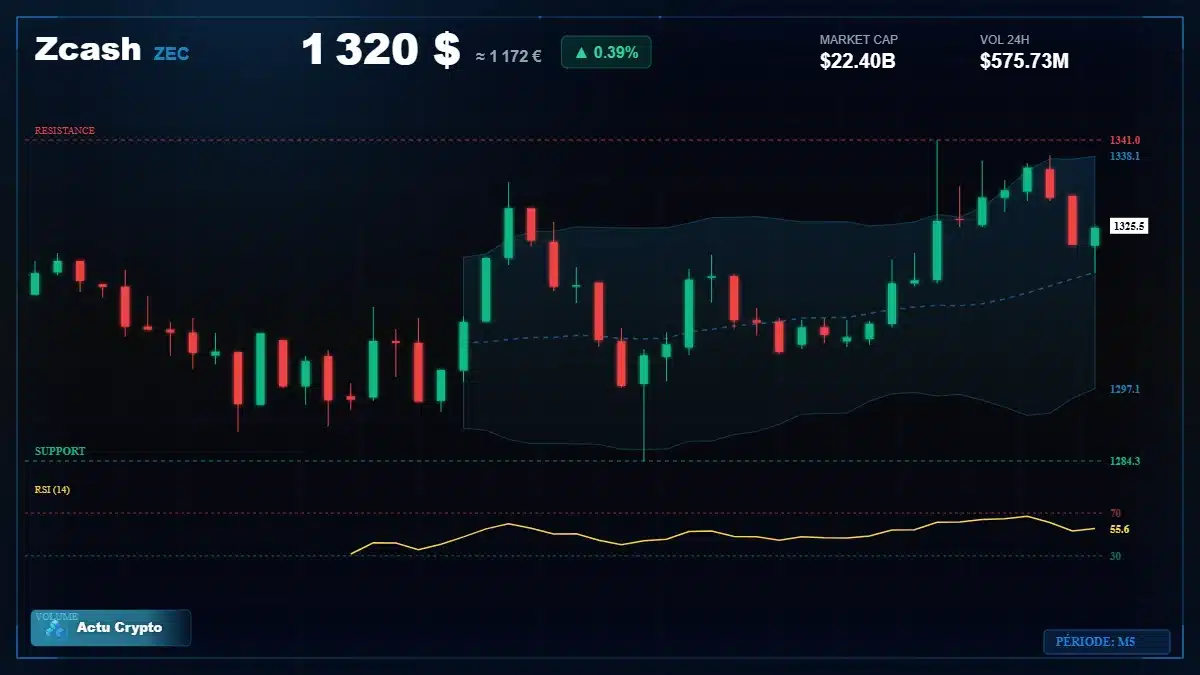Viewport: 1200px width, 675px height.
Task: Click the $575.73M volume value
Action: tap(1024, 61)
